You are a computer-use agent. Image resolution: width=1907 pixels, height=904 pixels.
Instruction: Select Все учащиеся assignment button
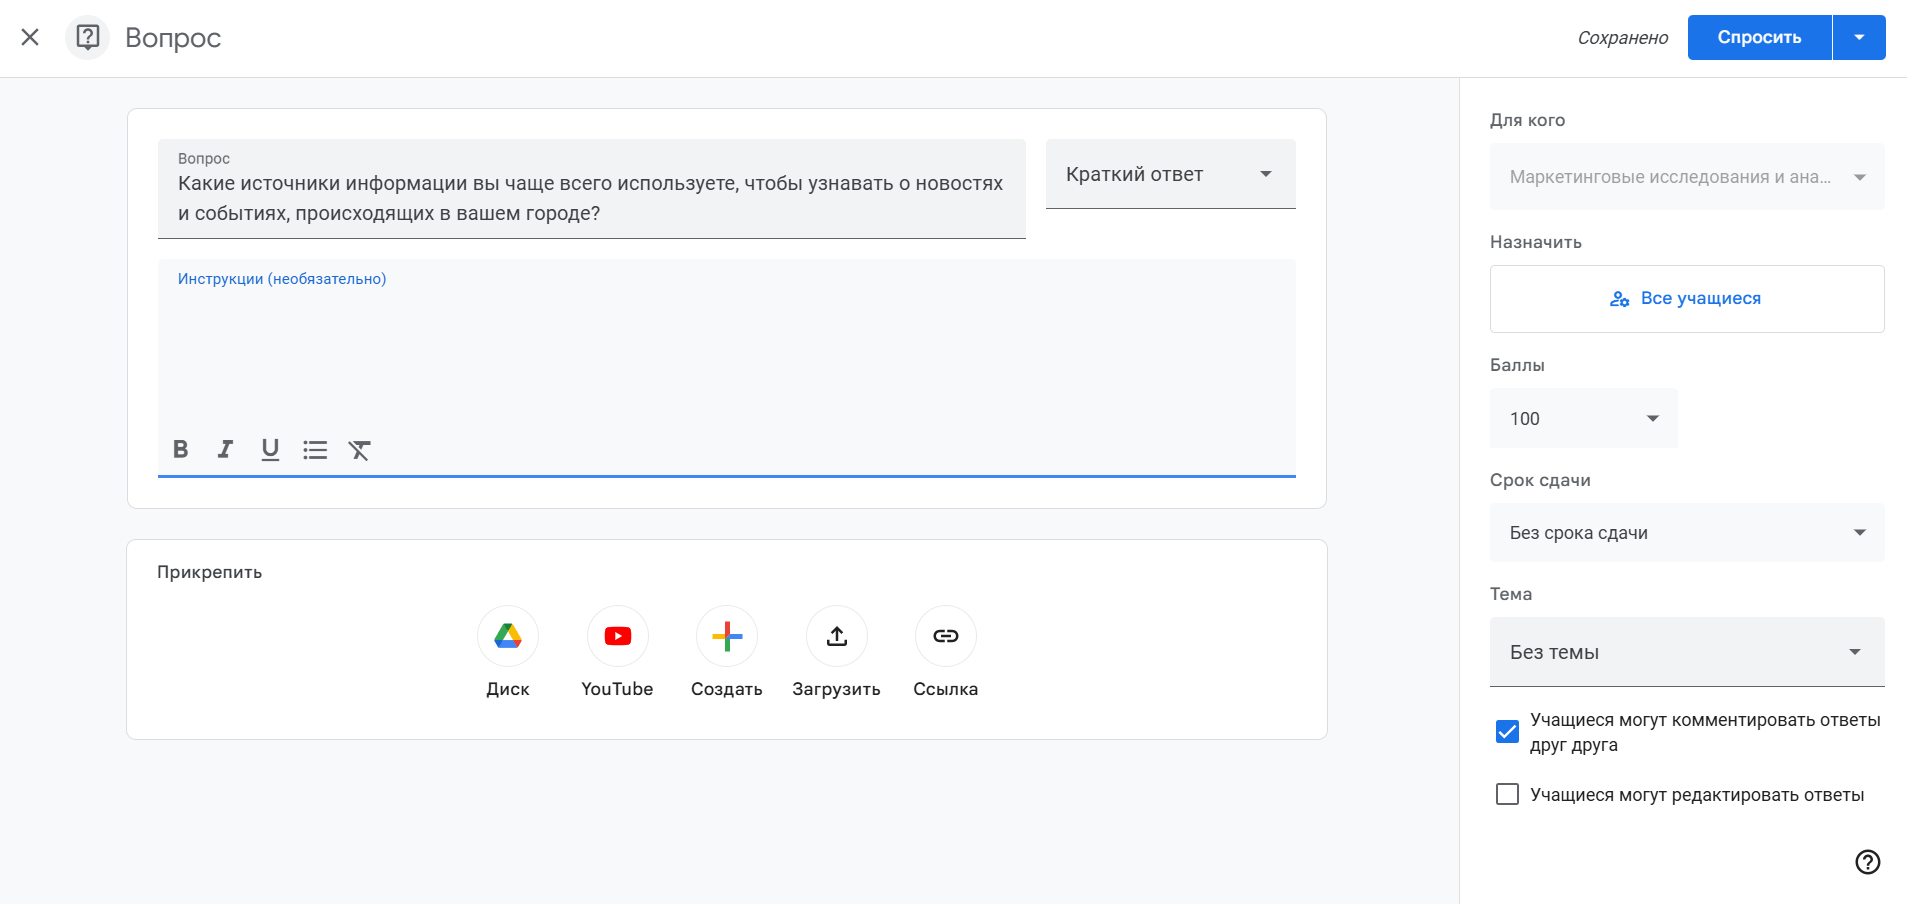(1686, 298)
